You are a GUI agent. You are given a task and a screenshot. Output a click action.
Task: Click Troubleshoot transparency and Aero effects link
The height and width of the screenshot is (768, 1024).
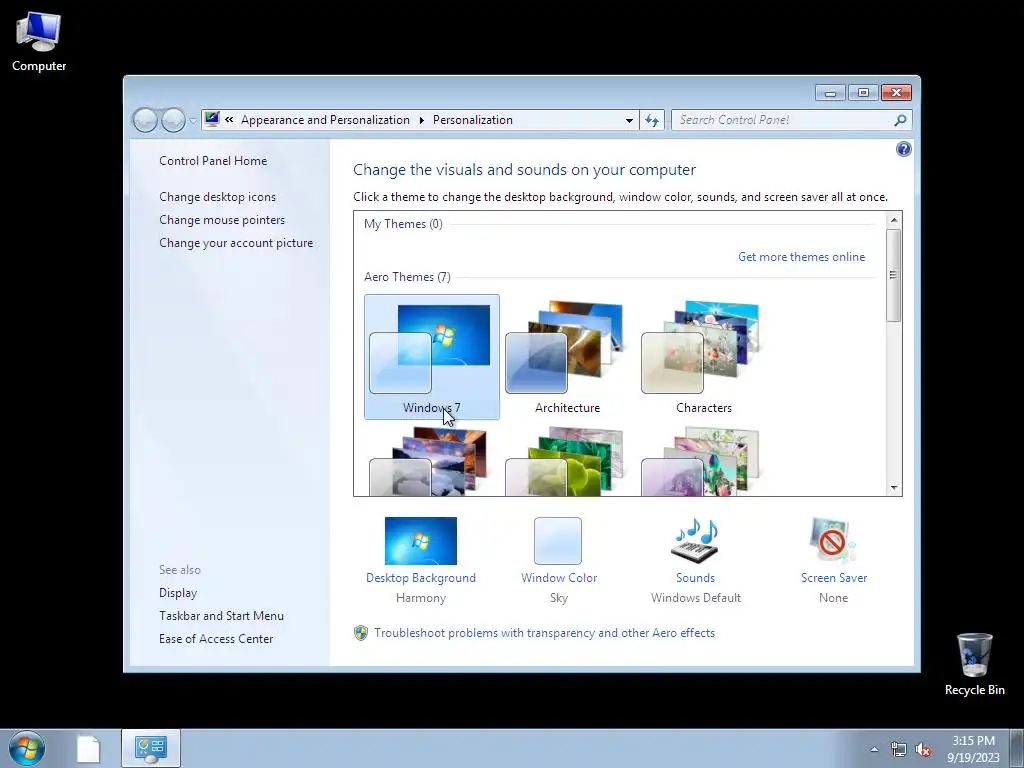click(545, 633)
